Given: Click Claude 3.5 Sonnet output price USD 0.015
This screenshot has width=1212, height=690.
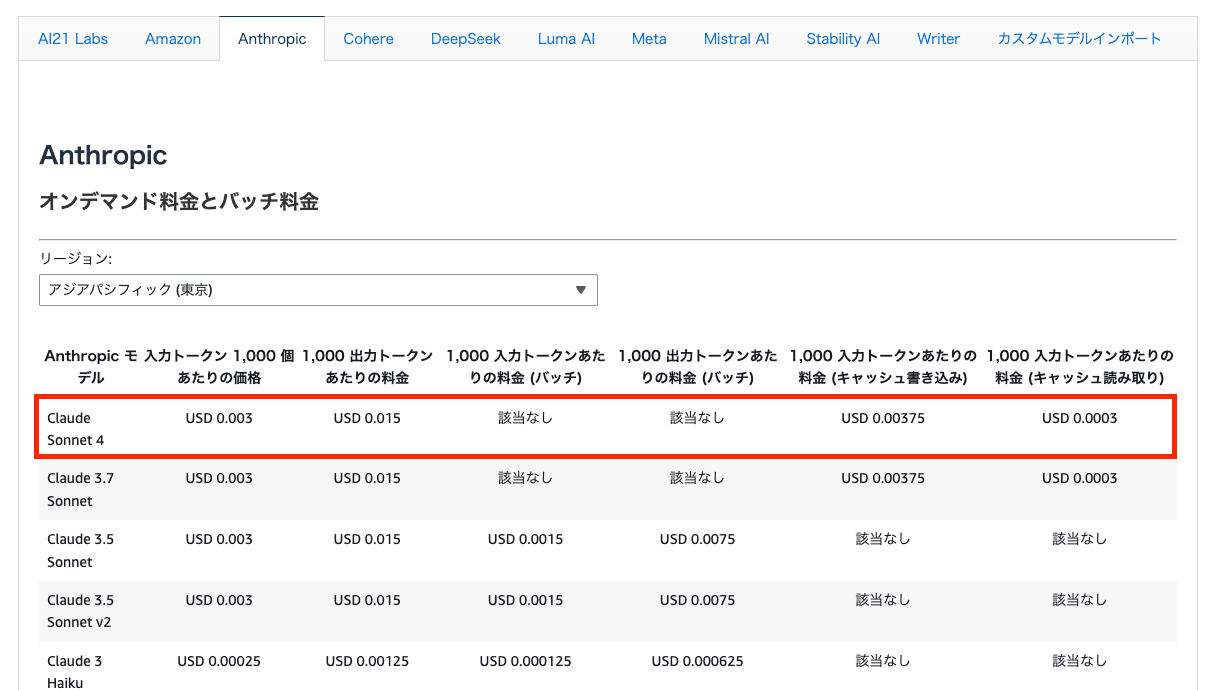Looking at the screenshot, I should [367, 539].
